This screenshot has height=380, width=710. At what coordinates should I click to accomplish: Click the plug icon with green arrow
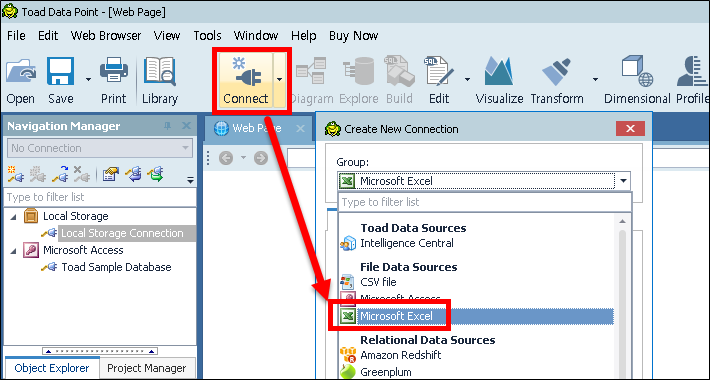pyautogui.click(x=155, y=174)
